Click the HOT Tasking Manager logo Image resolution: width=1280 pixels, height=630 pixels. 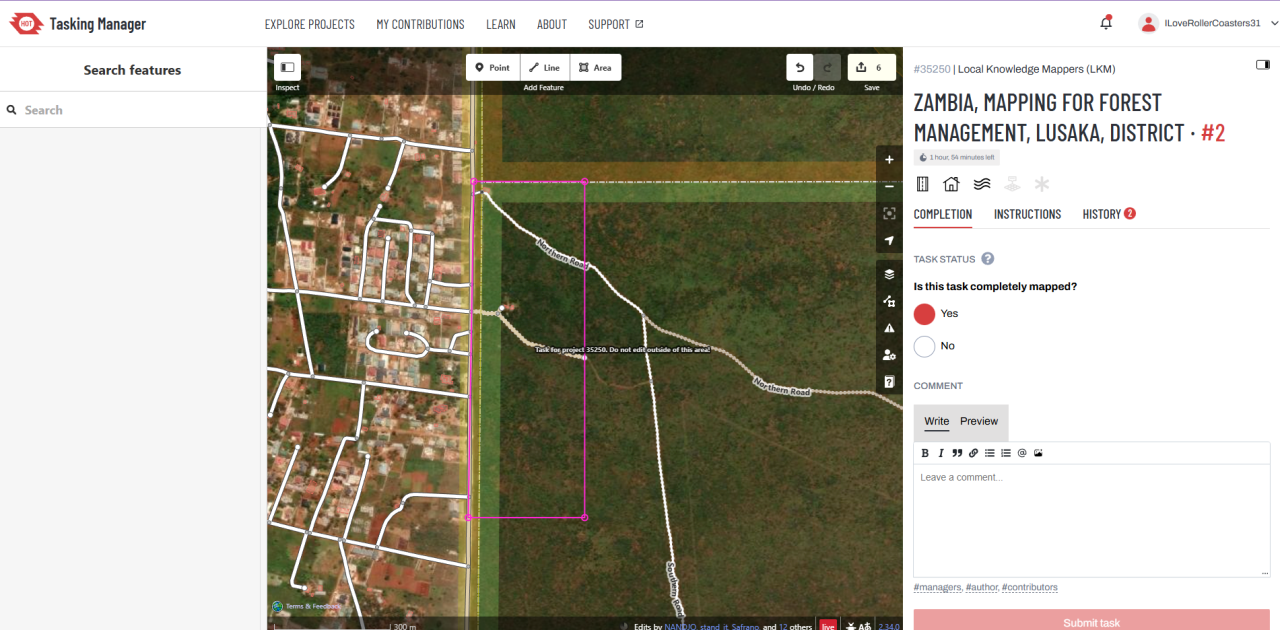[x=78, y=24]
